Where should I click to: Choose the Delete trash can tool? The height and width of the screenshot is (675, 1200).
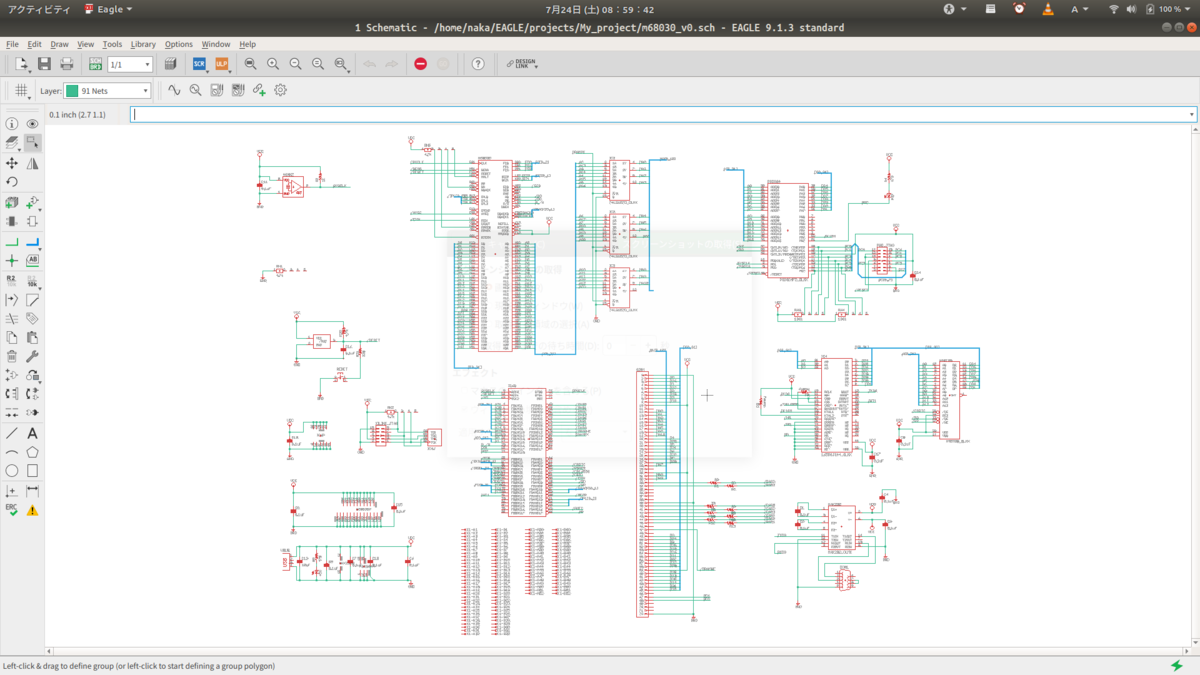point(12,356)
